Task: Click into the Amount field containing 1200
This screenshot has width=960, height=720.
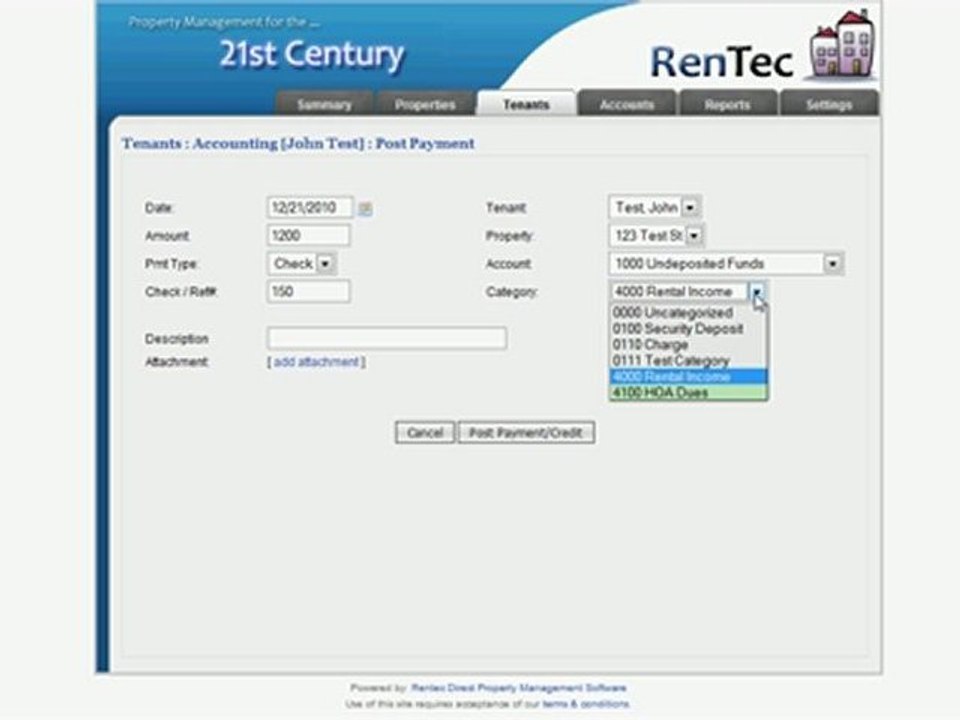Action: coord(309,236)
